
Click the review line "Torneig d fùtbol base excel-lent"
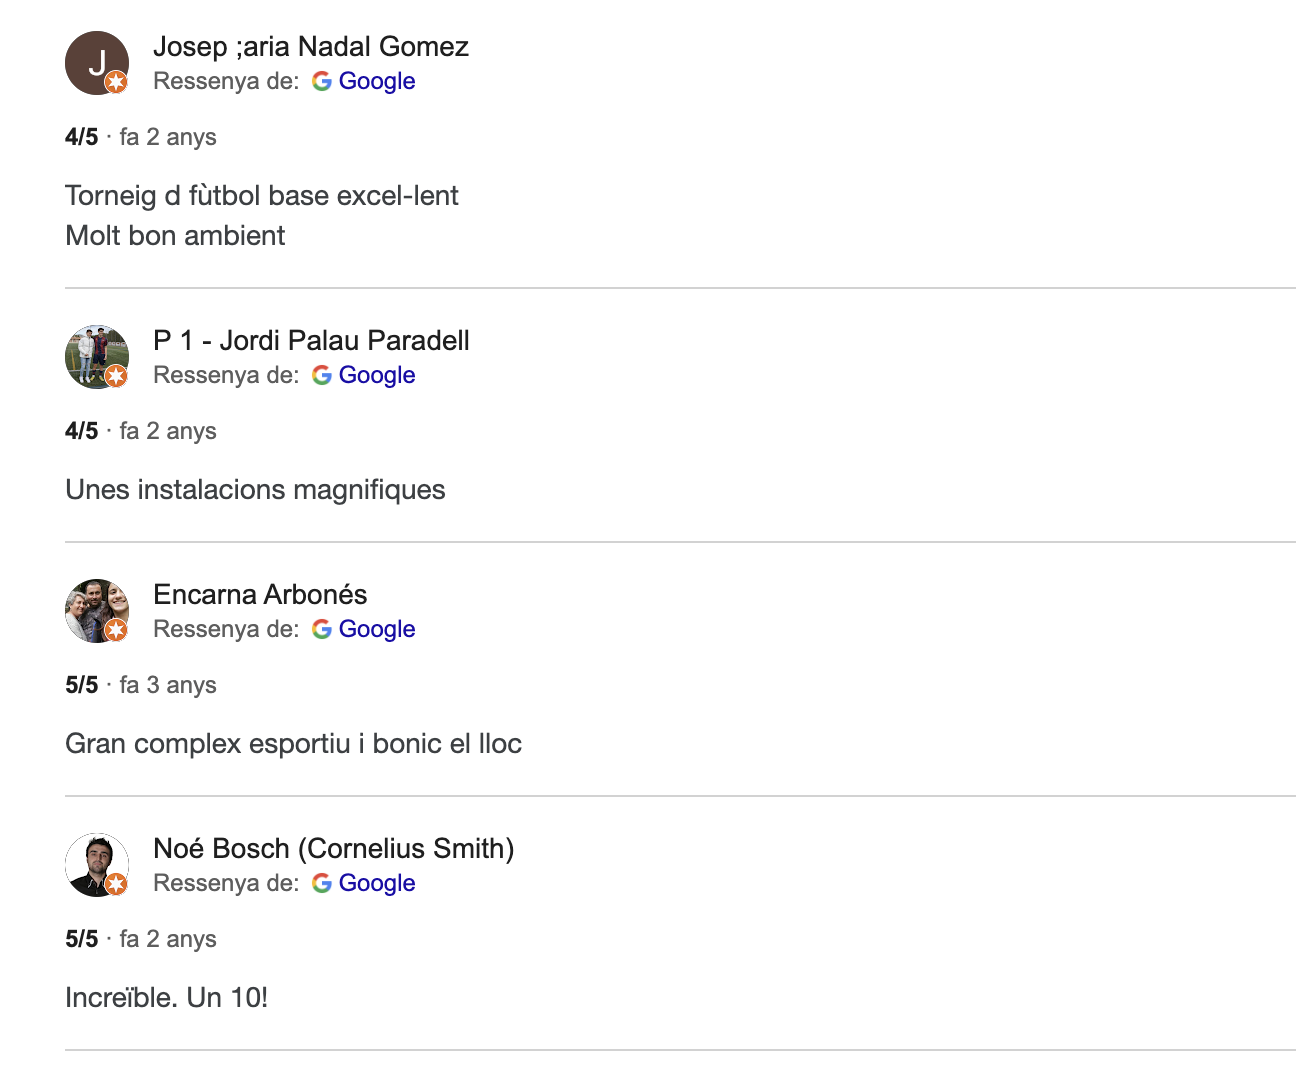click(261, 196)
